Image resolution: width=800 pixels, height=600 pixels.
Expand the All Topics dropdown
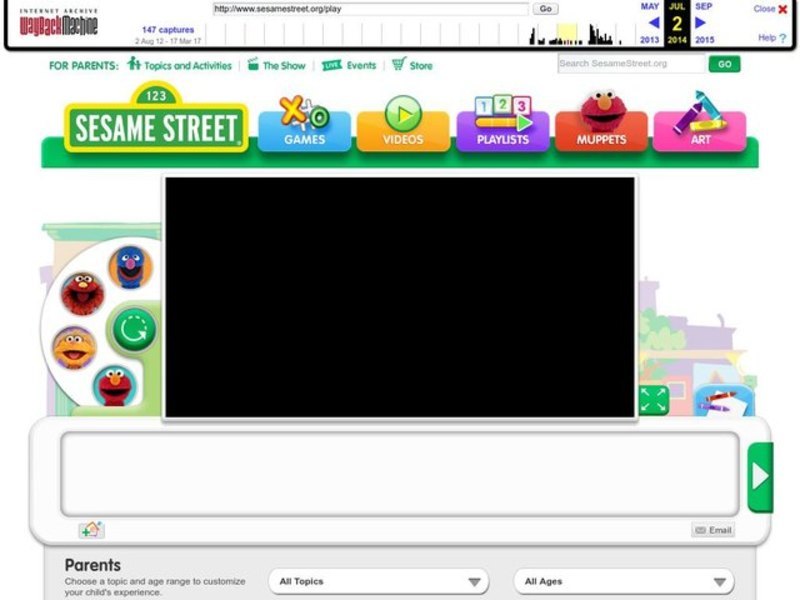click(x=378, y=581)
